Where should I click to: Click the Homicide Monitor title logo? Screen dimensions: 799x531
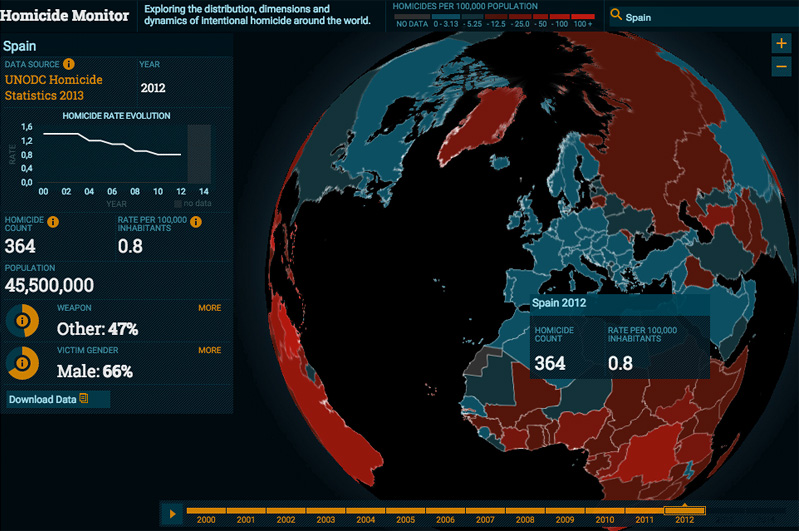[x=65, y=15]
